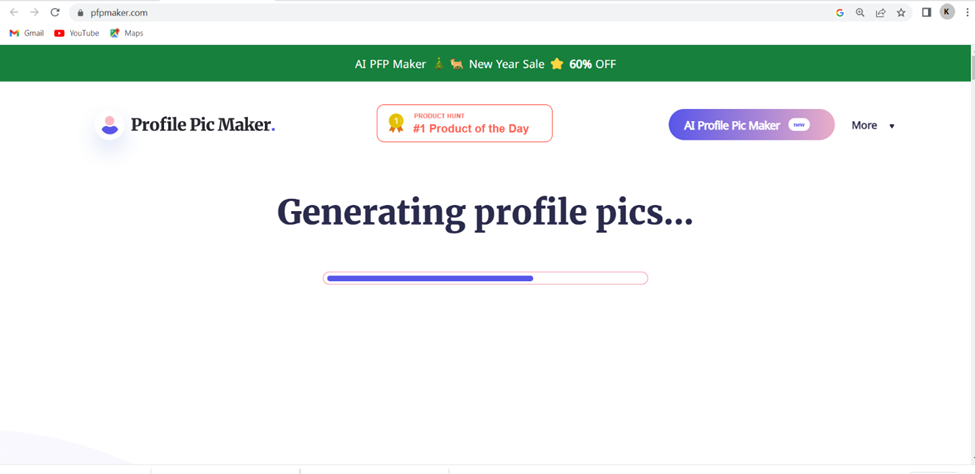Click the browser forward arrow
The height and width of the screenshot is (474, 975).
point(34,12)
